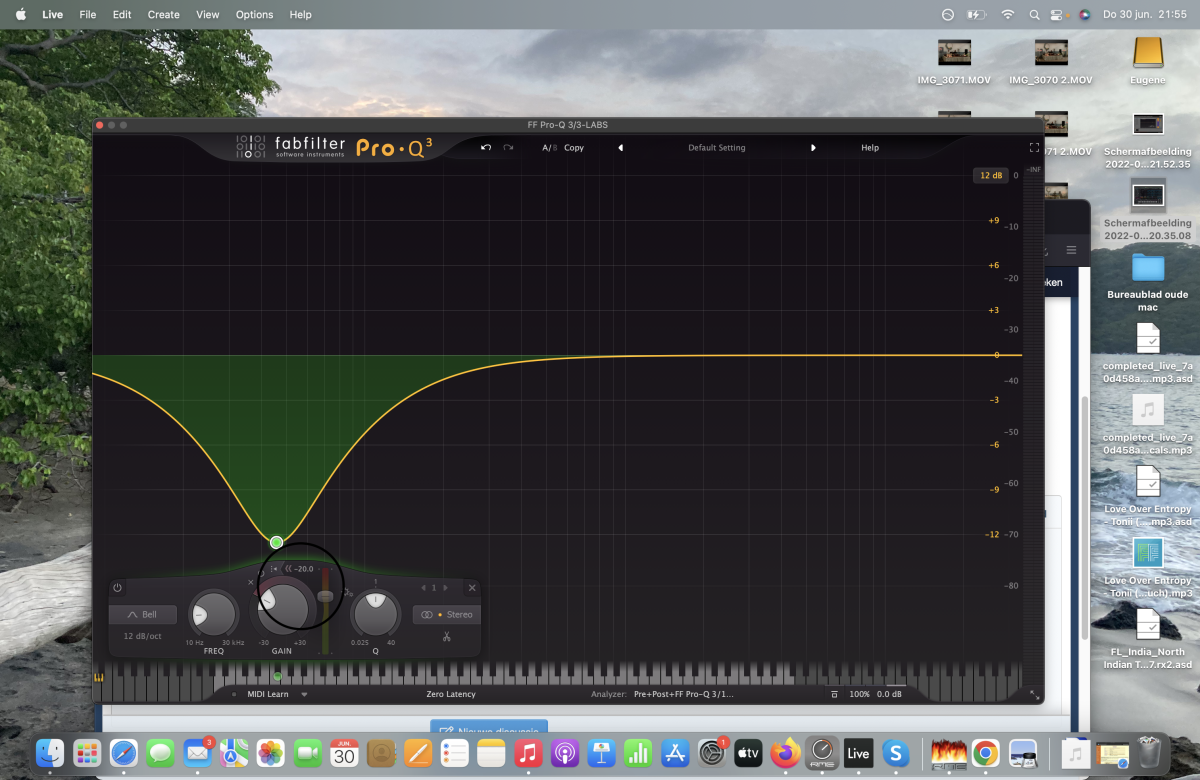Enable full screen mode in Pro-Q 3
1200x780 pixels.
1034,147
